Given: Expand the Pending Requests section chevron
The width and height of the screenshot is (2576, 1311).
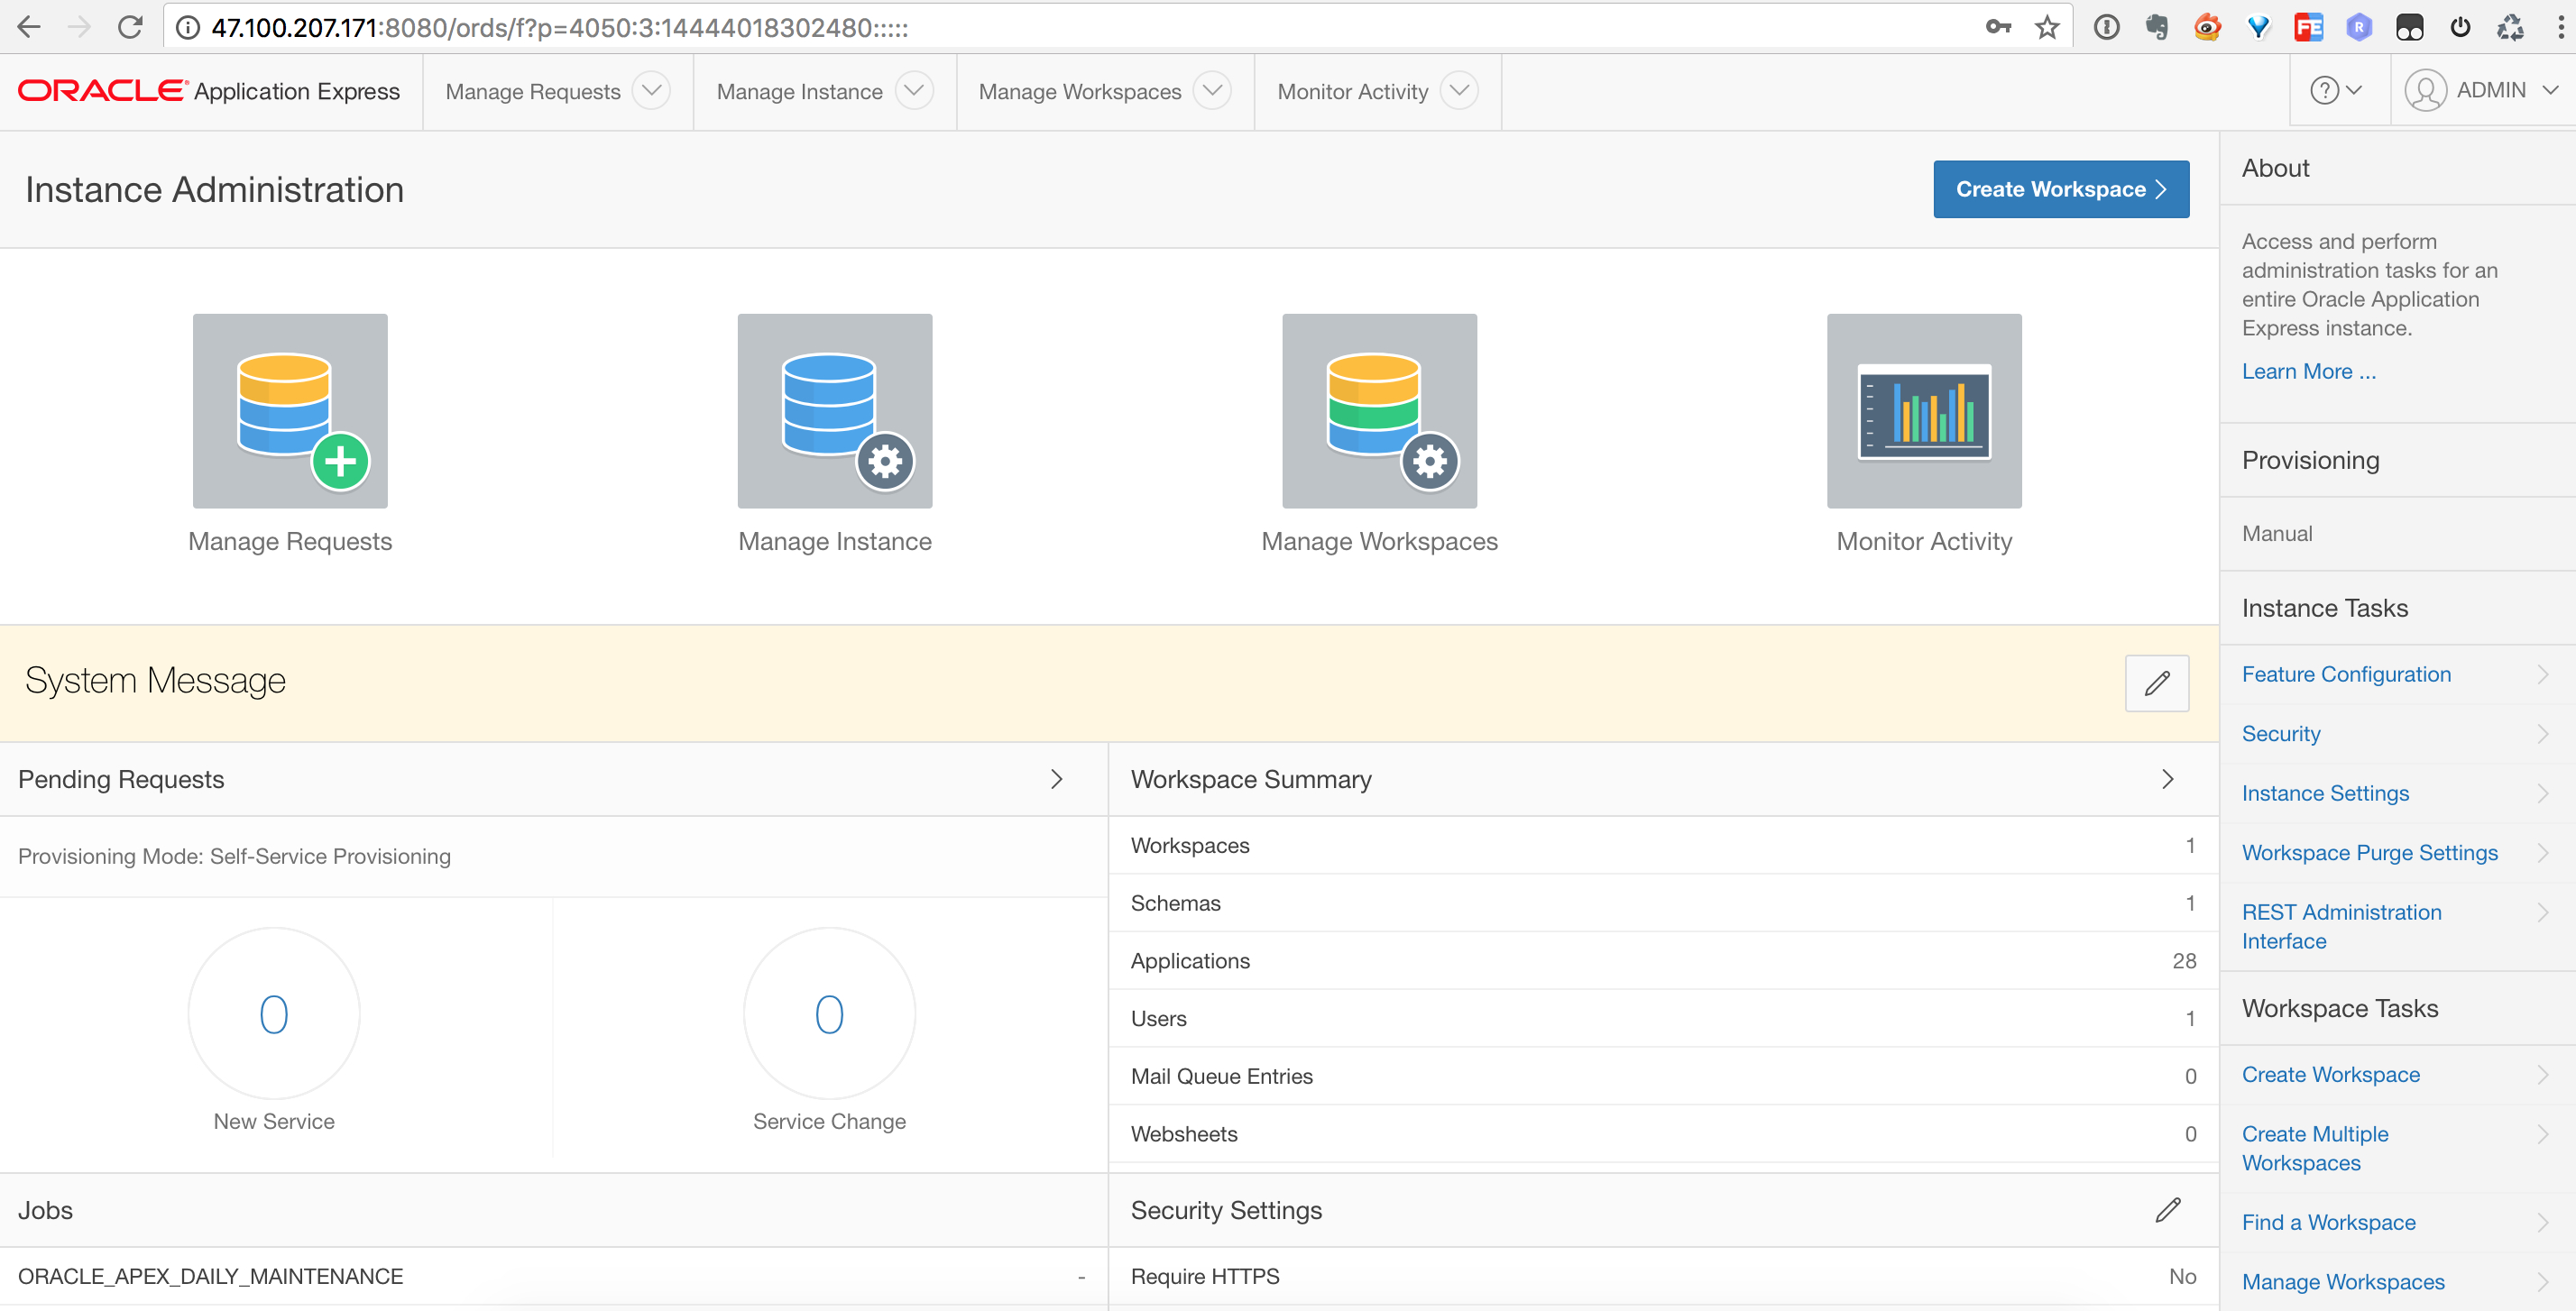Looking at the screenshot, I should [1056, 779].
